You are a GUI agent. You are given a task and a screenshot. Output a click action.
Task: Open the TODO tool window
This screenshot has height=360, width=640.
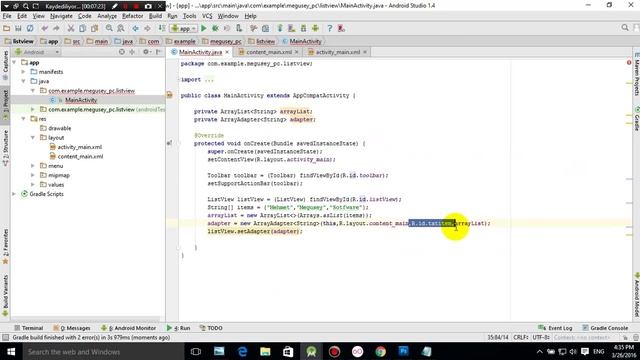tap(211, 328)
